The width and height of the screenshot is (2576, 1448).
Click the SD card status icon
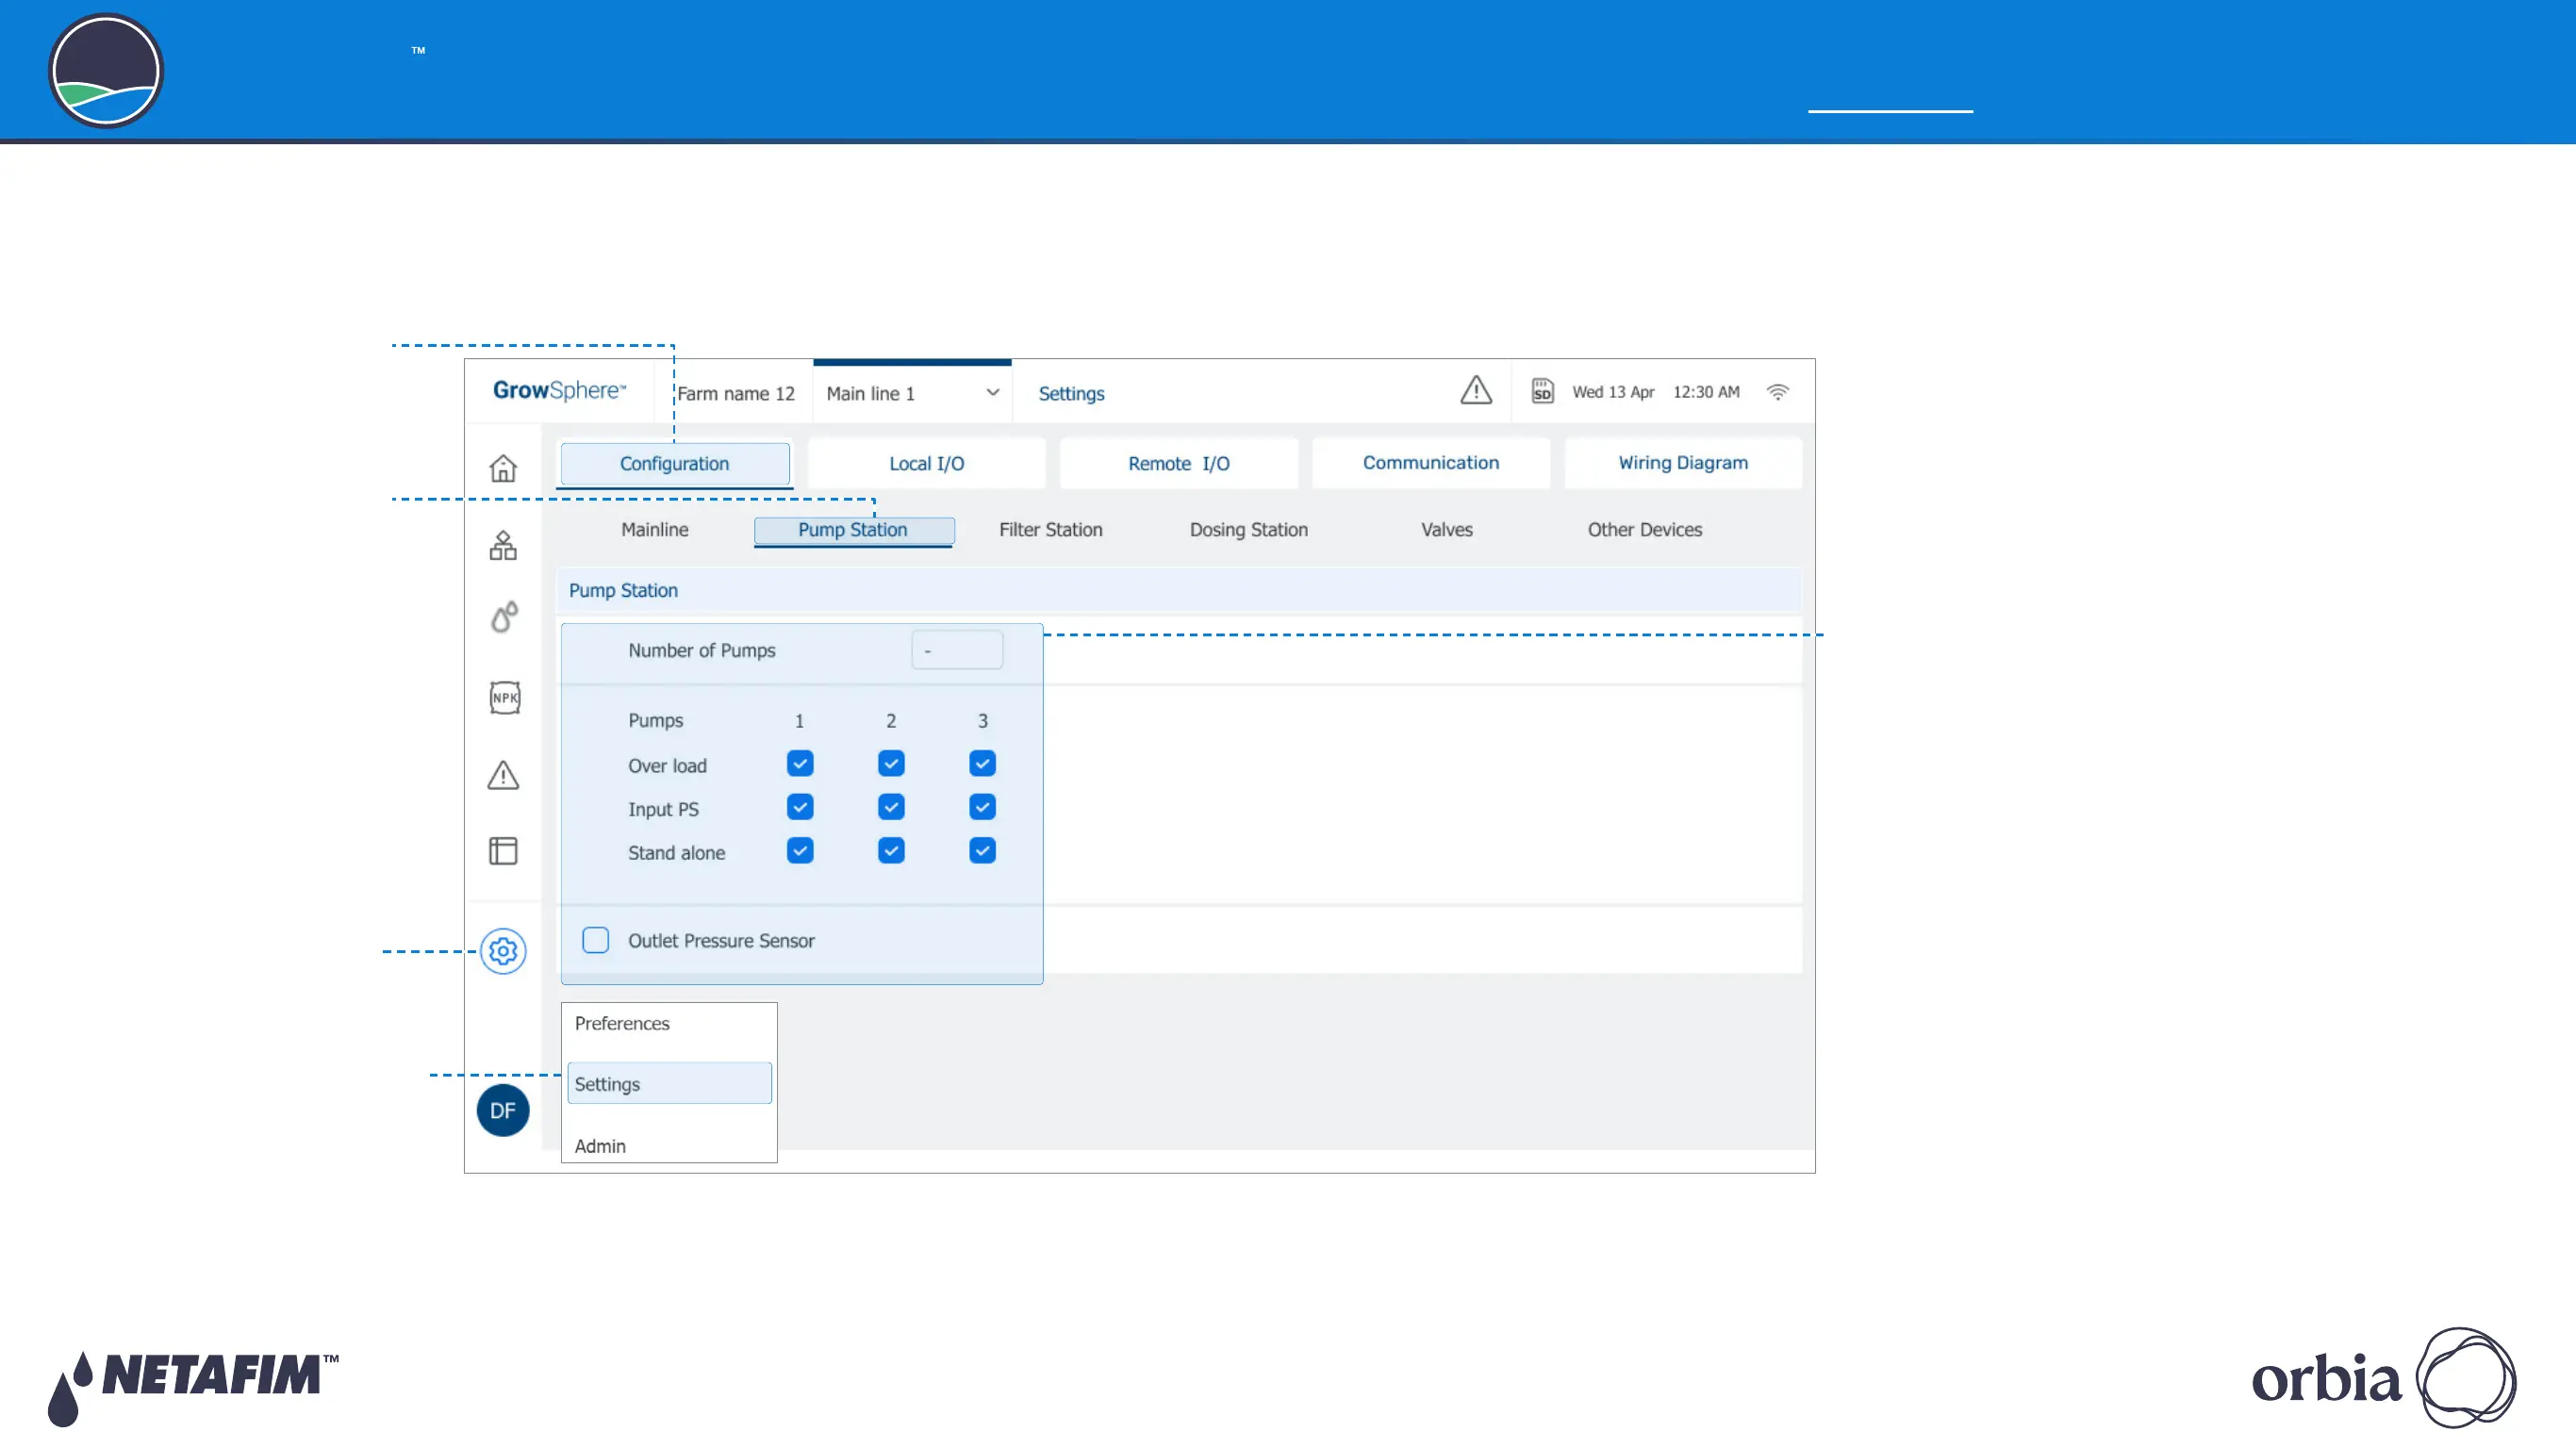(x=1542, y=391)
